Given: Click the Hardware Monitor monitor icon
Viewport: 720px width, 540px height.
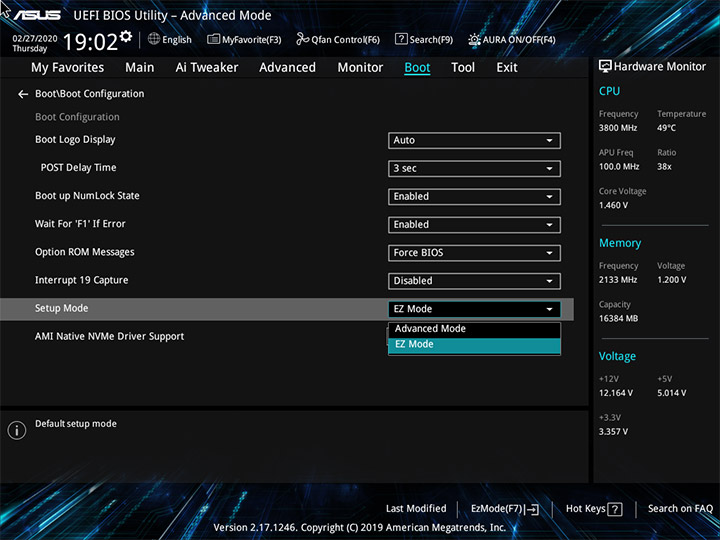Looking at the screenshot, I should 605,67.
